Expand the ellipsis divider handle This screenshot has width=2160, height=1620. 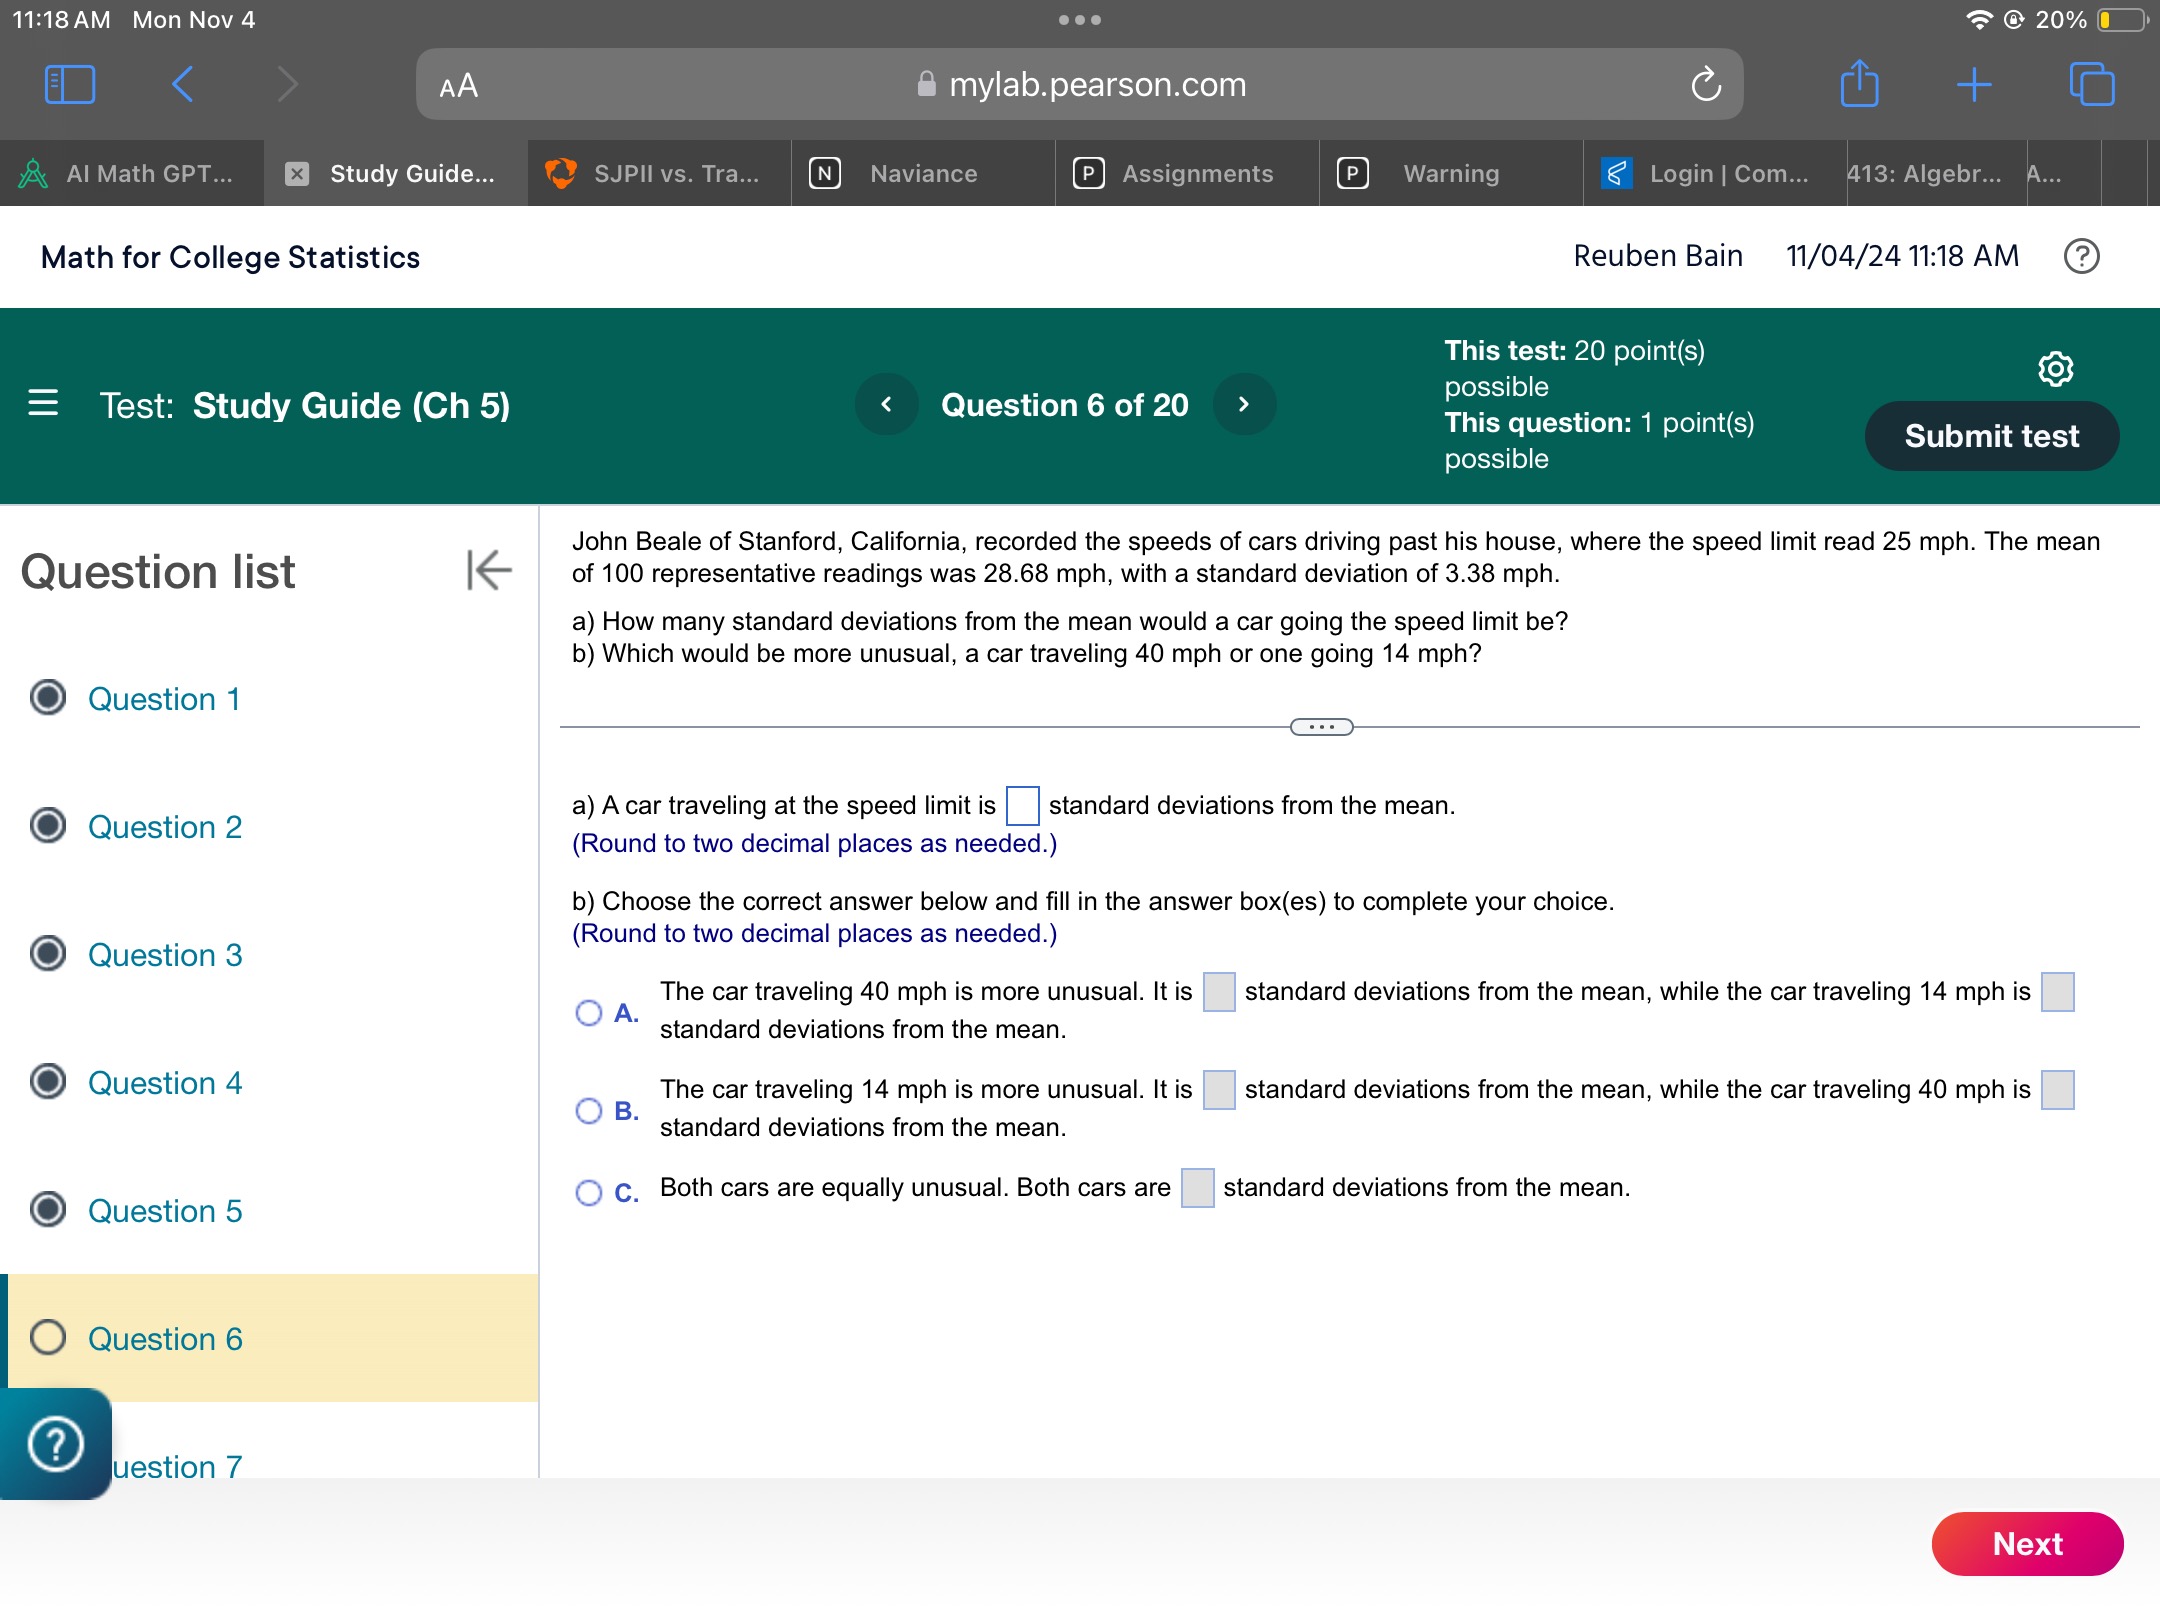click(1322, 727)
